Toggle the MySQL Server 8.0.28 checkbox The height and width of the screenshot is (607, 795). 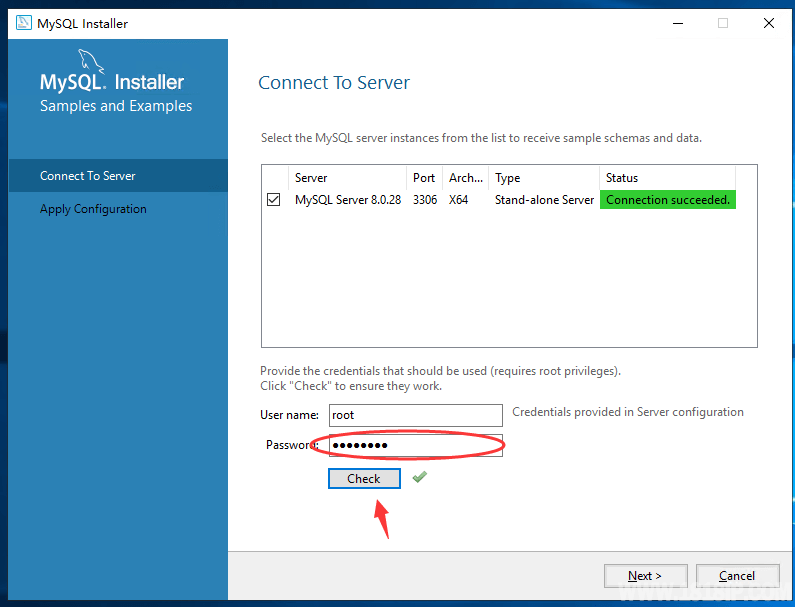click(x=273, y=200)
